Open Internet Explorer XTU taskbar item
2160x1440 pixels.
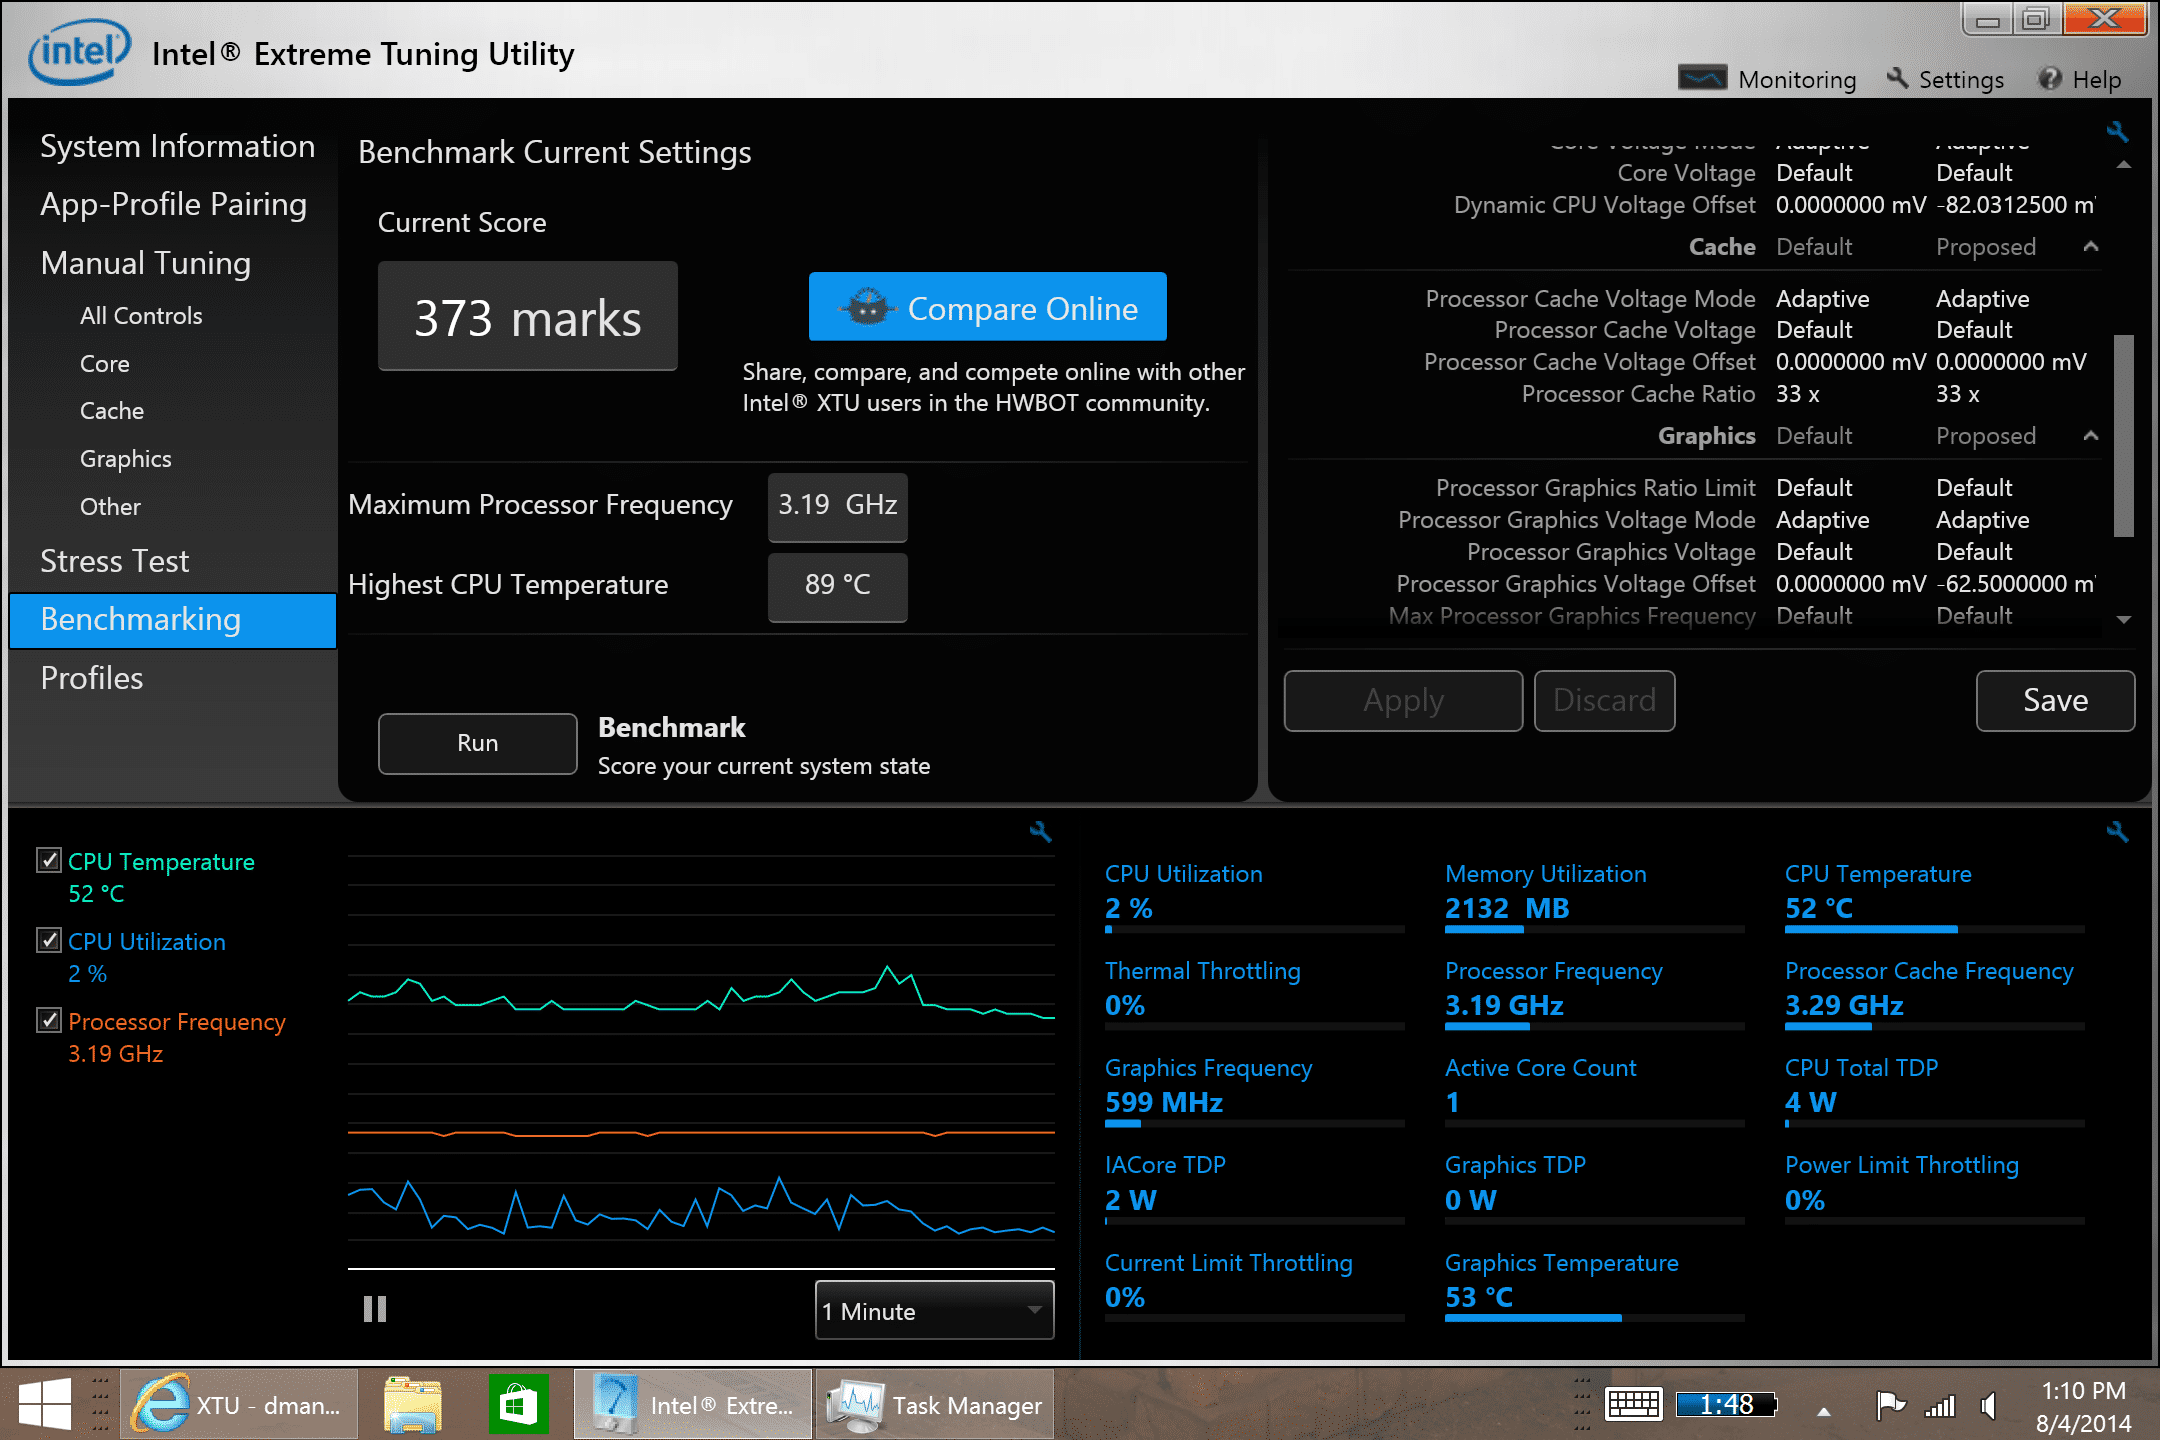tap(238, 1404)
